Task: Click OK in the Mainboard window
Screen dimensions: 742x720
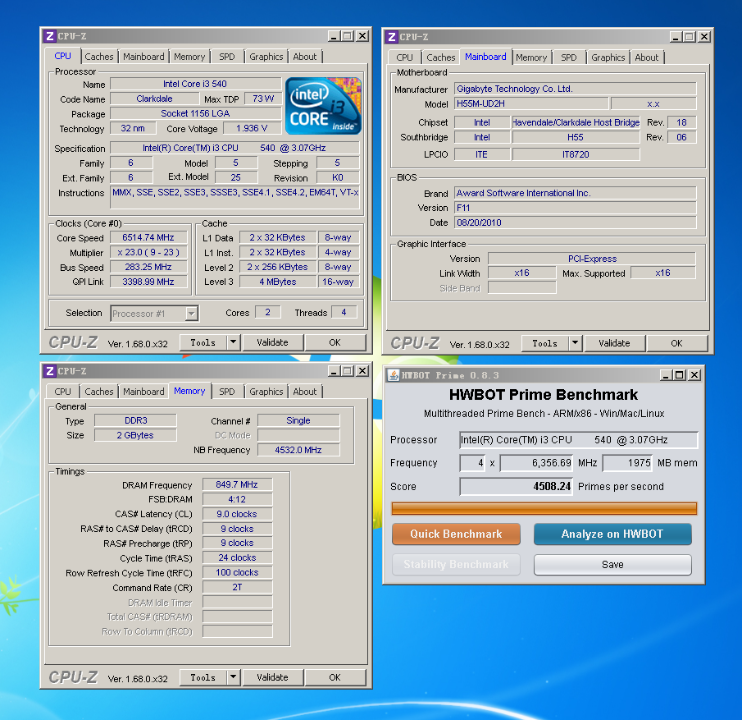Action: pyautogui.click(x=677, y=343)
